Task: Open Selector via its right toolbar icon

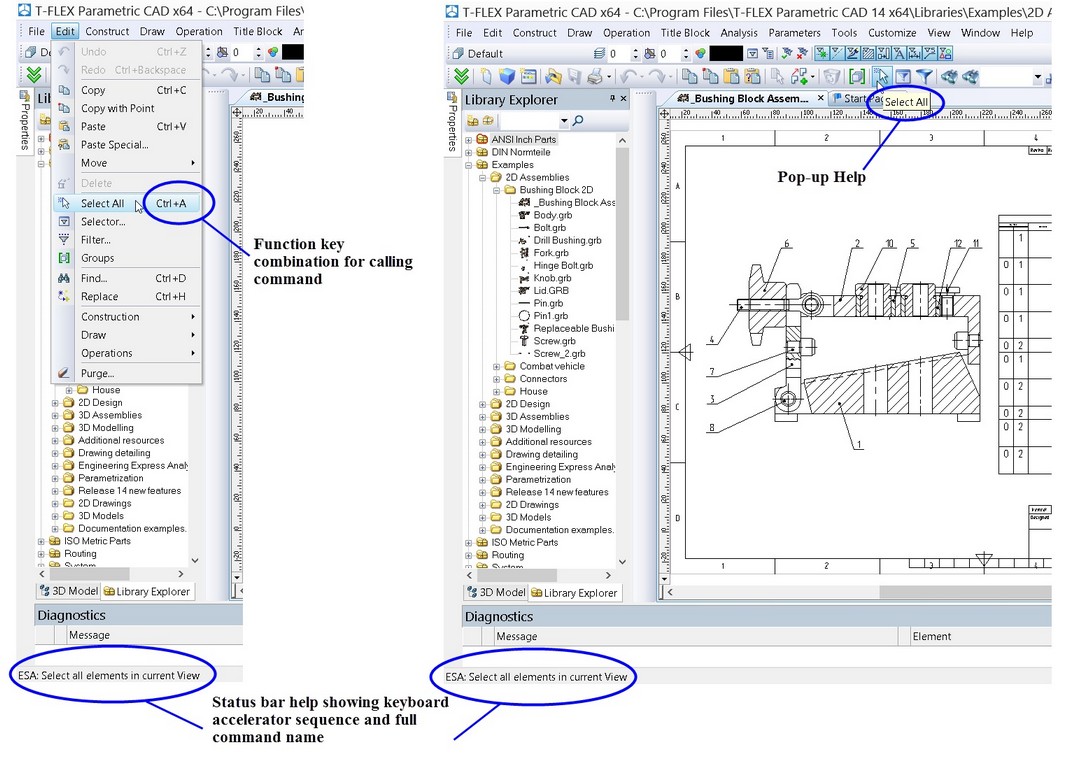Action: 903,76
